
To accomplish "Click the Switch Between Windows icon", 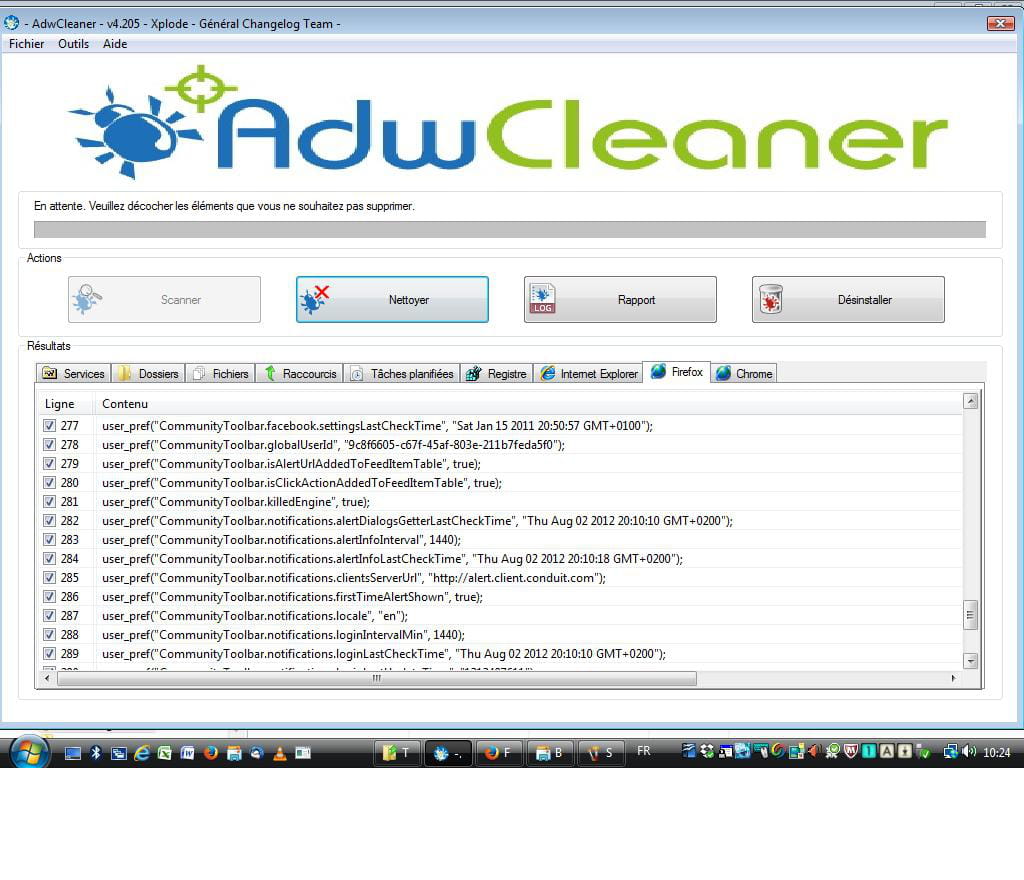I will point(119,753).
